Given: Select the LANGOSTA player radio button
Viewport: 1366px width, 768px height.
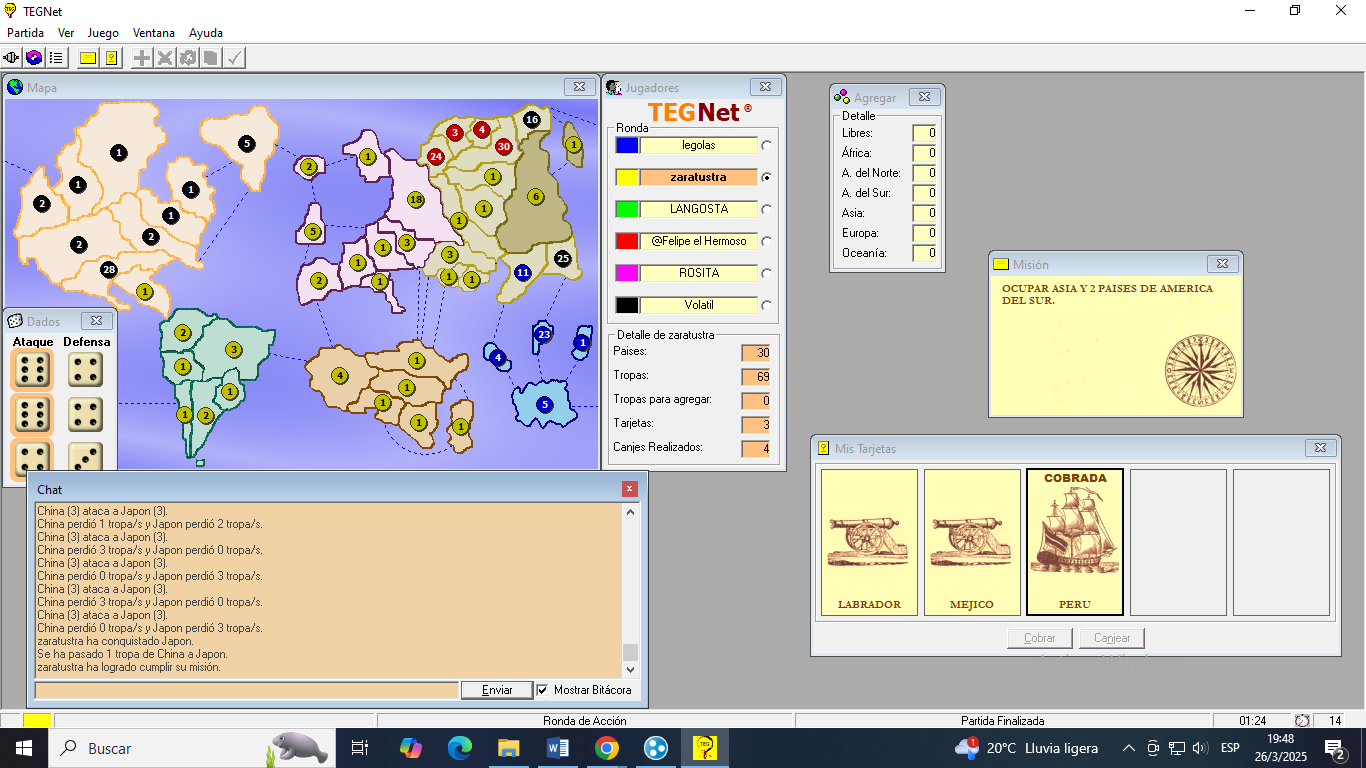Looking at the screenshot, I should 767,209.
